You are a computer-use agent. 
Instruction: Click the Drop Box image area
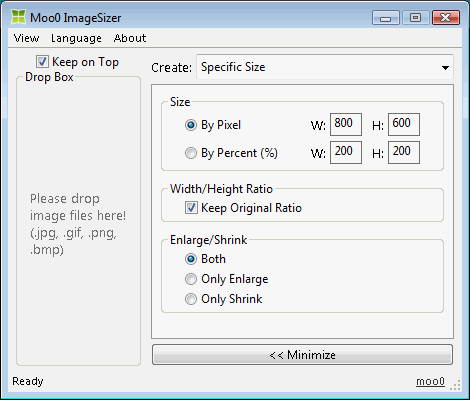coord(78,222)
